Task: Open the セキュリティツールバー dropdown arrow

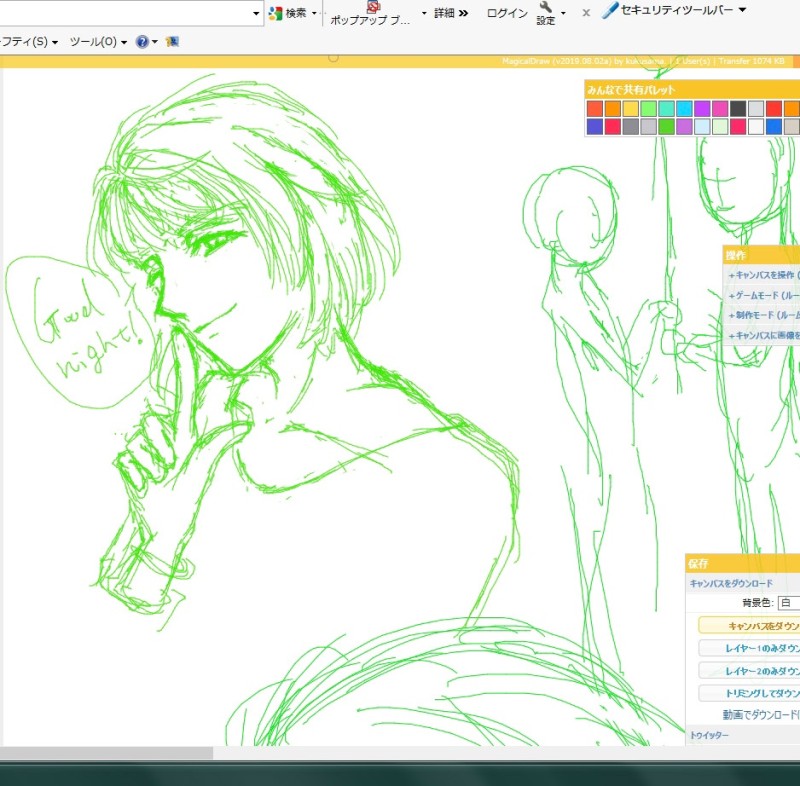Action: 742,10
